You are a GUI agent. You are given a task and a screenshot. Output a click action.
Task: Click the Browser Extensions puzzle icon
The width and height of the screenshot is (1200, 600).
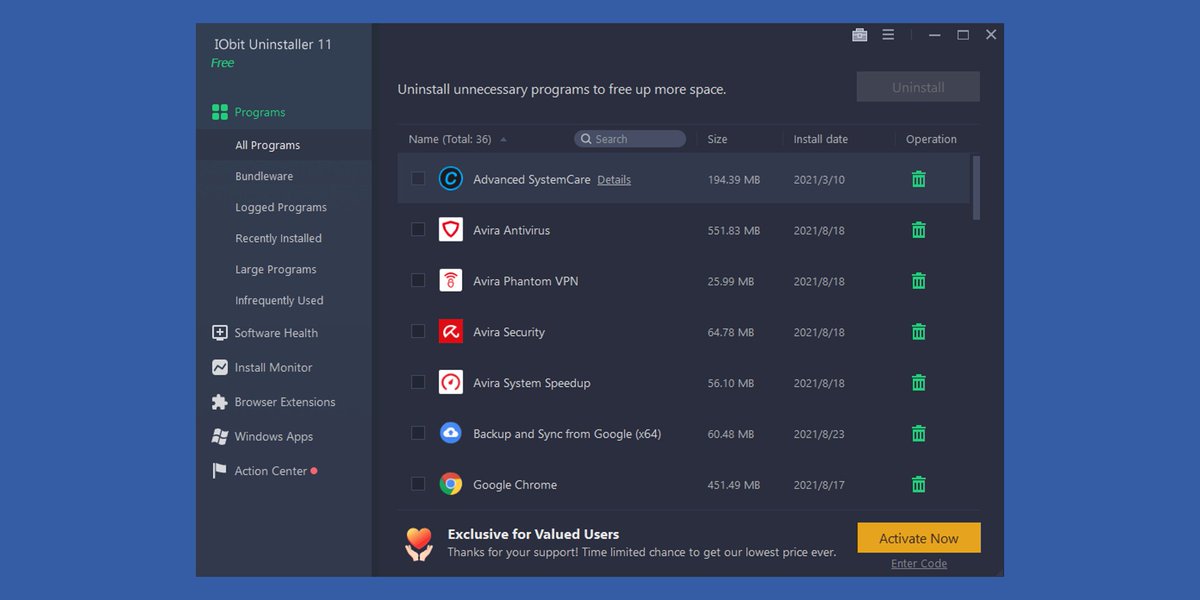pyautogui.click(x=220, y=402)
